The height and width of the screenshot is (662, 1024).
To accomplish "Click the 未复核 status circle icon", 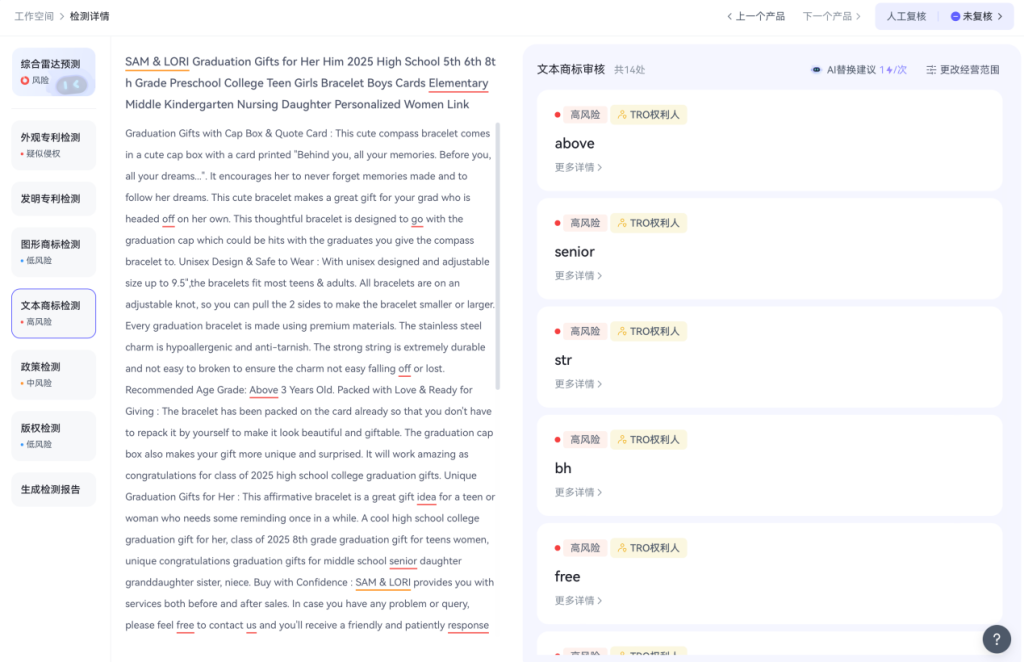I will click(955, 16).
